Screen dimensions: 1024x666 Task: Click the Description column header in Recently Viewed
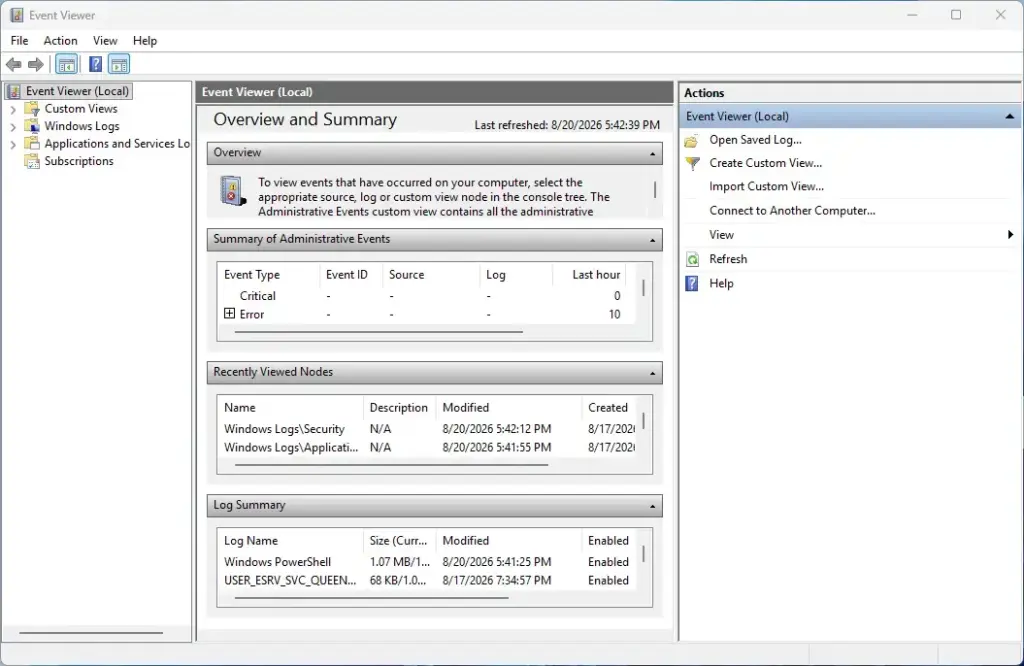point(399,407)
